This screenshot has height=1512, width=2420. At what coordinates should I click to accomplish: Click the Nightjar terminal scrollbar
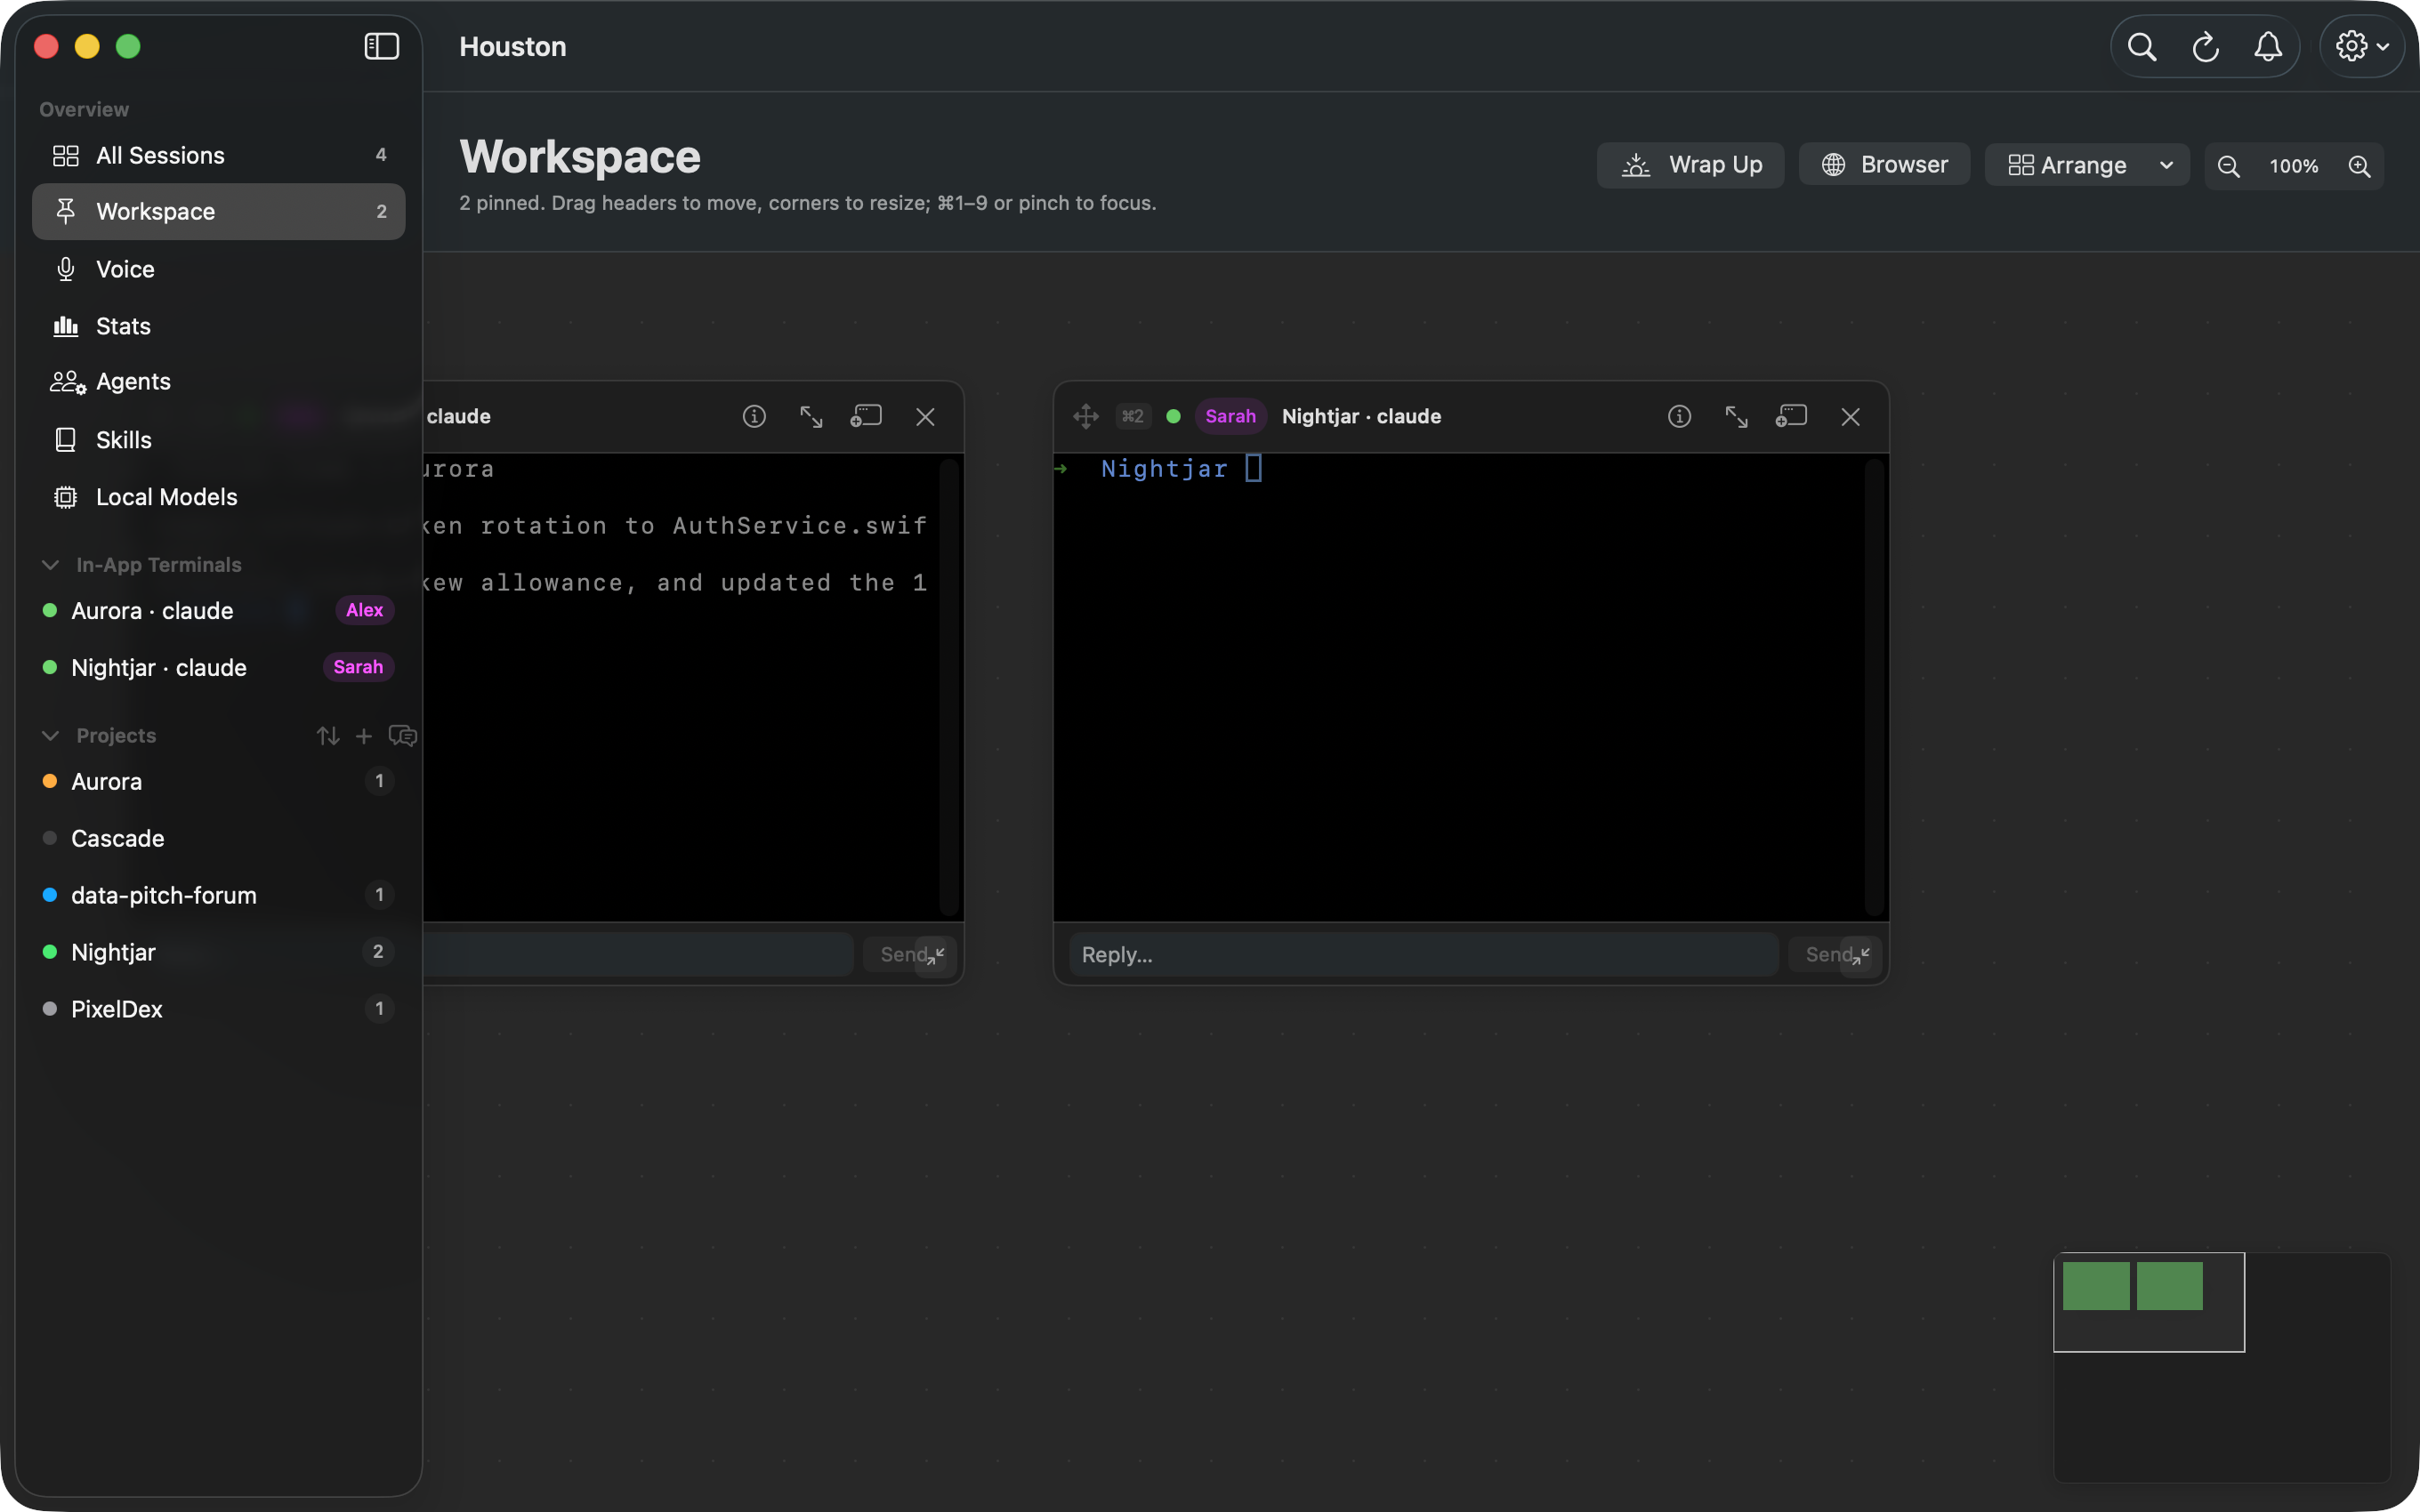coord(1874,686)
